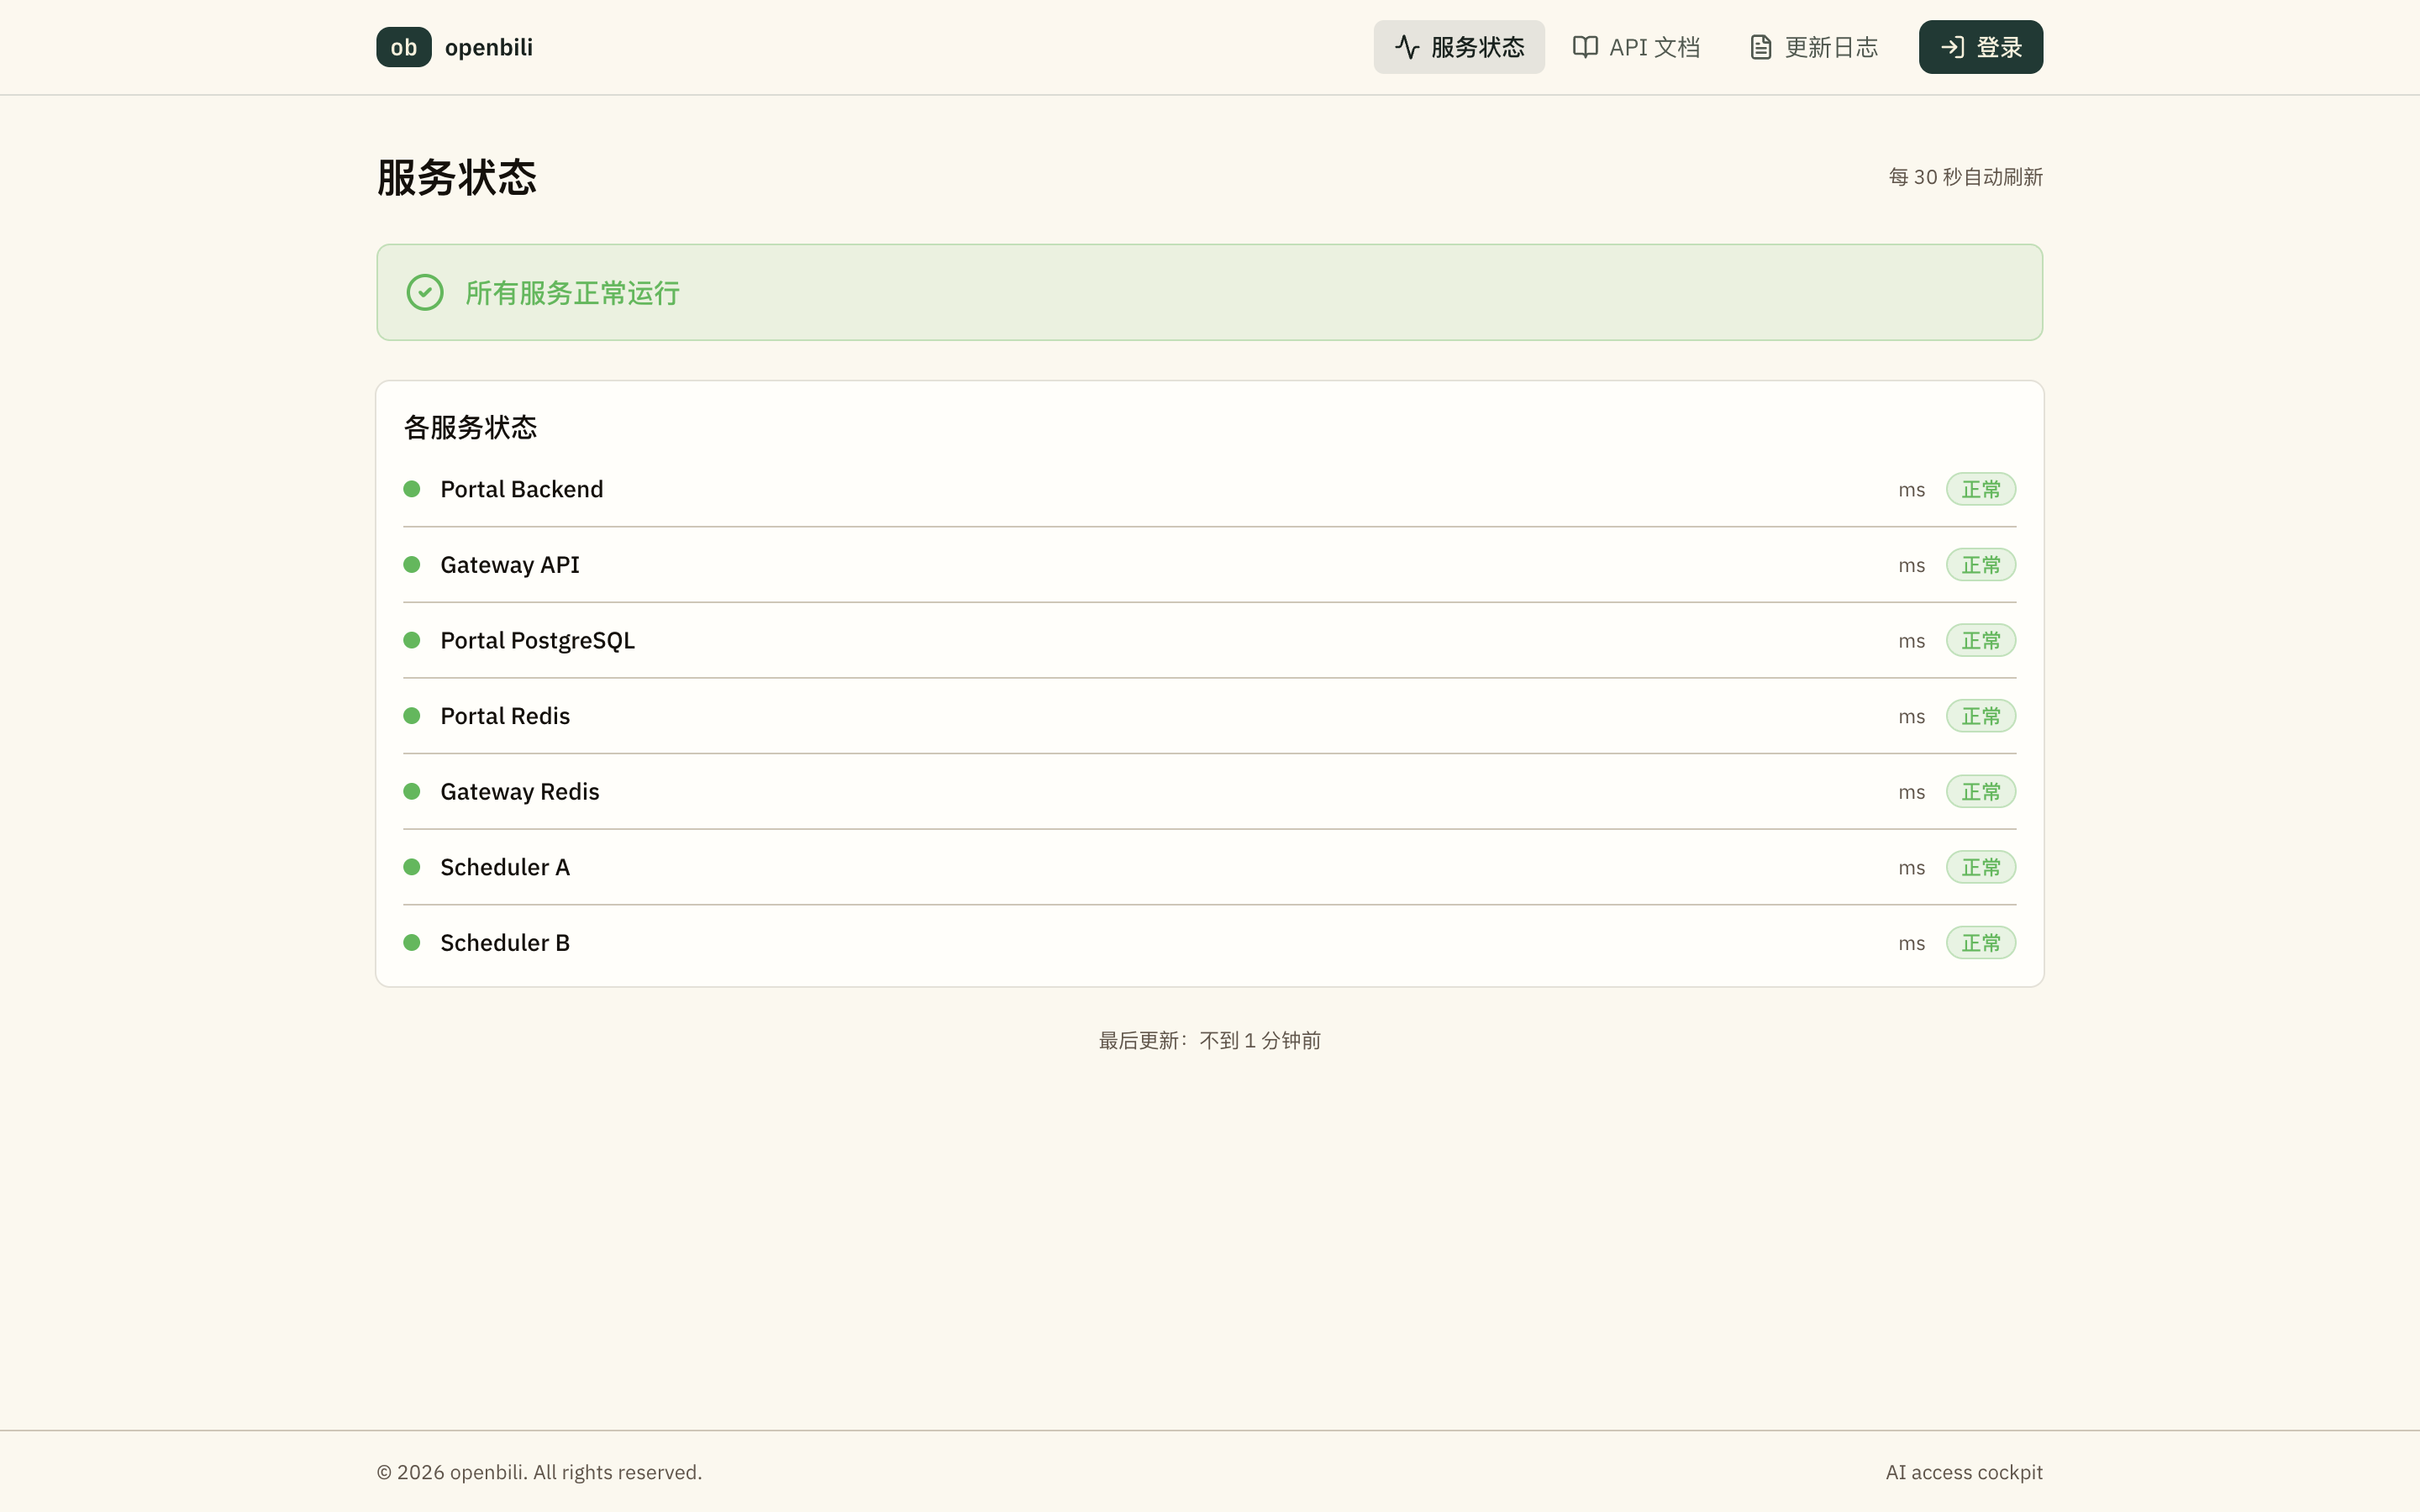The image size is (2420, 1512).
Task: Click the arrow icon inside 登录 button
Action: tap(1952, 47)
